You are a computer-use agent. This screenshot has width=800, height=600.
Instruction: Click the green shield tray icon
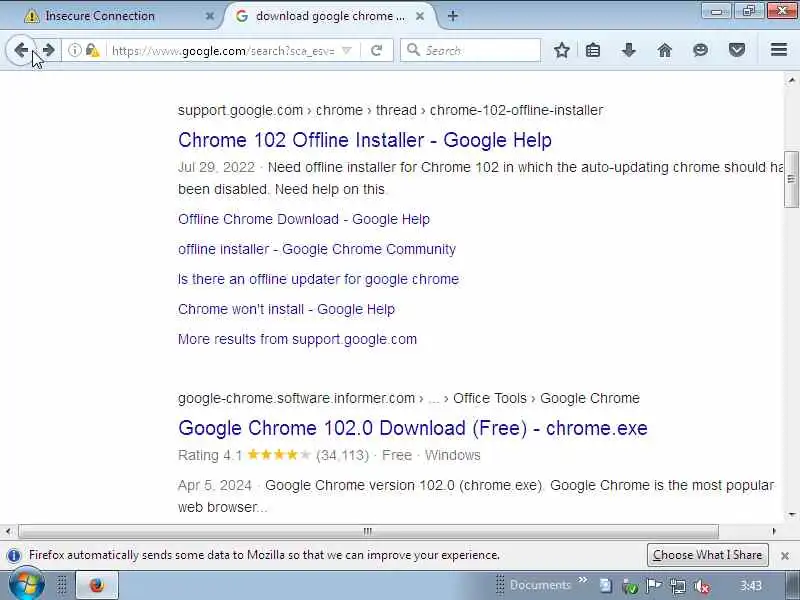(630, 586)
